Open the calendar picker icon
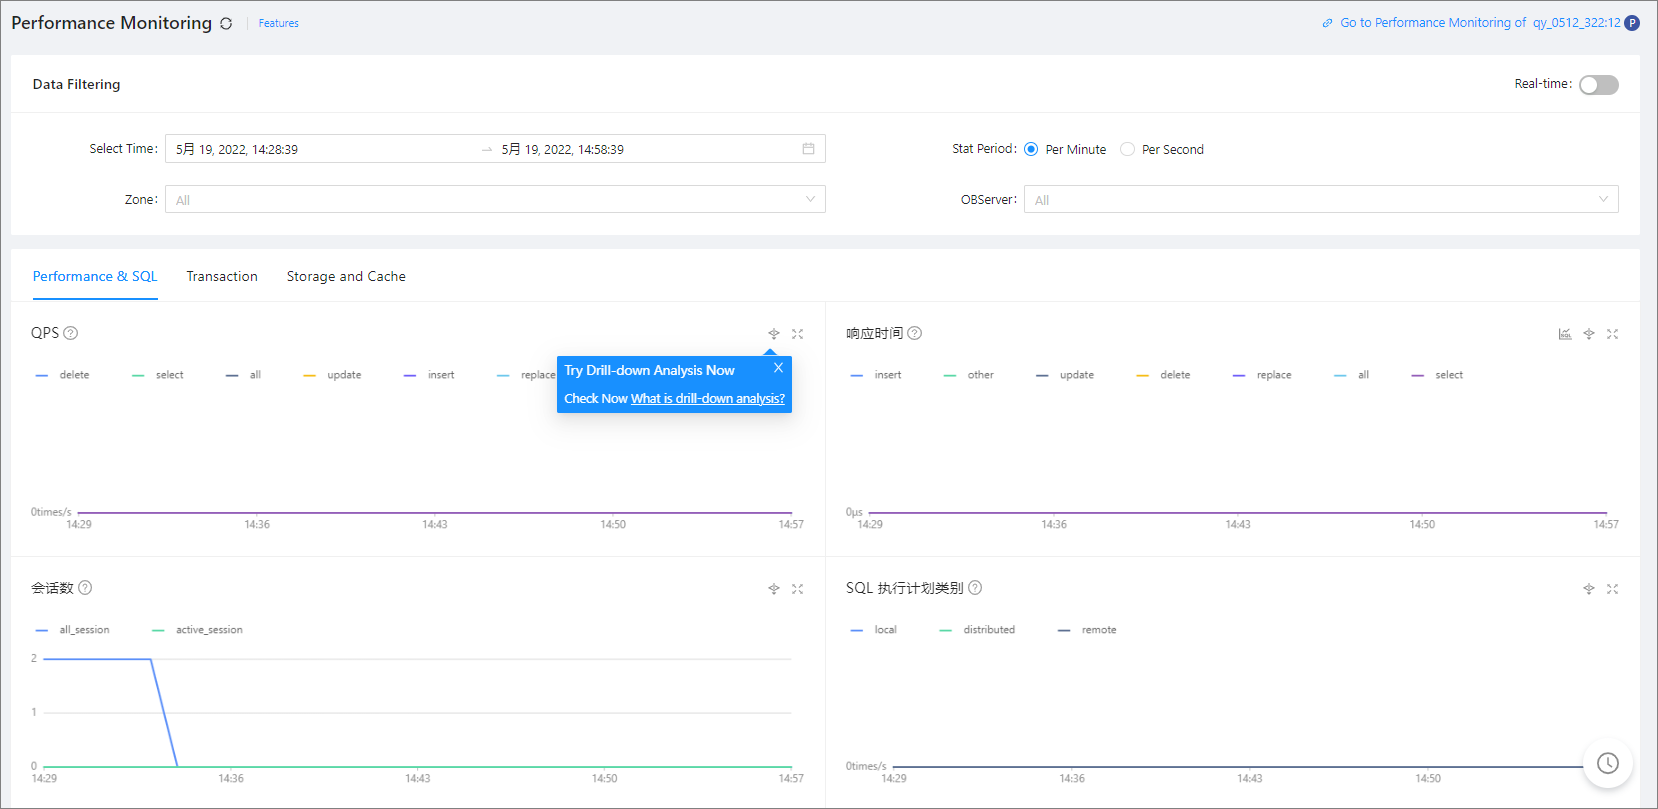 pyautogui.click(x=808, y=149)
